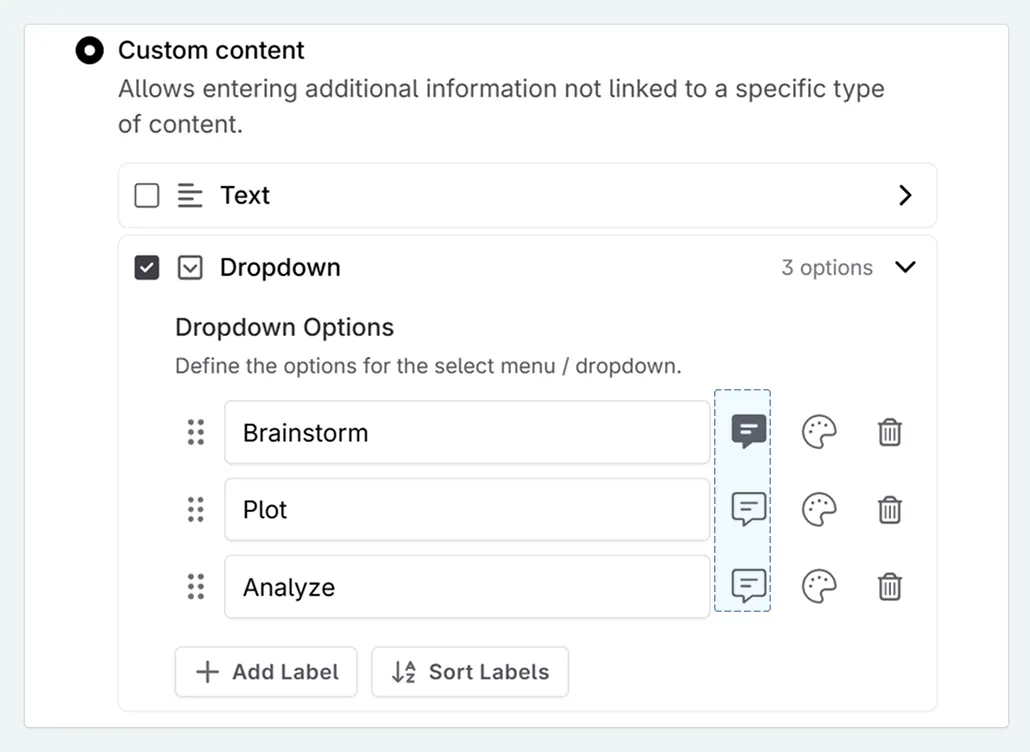The image size is (1030, 752).
Task: Remove the Analyze option with trash icon
Action: (x=889, y=586)
